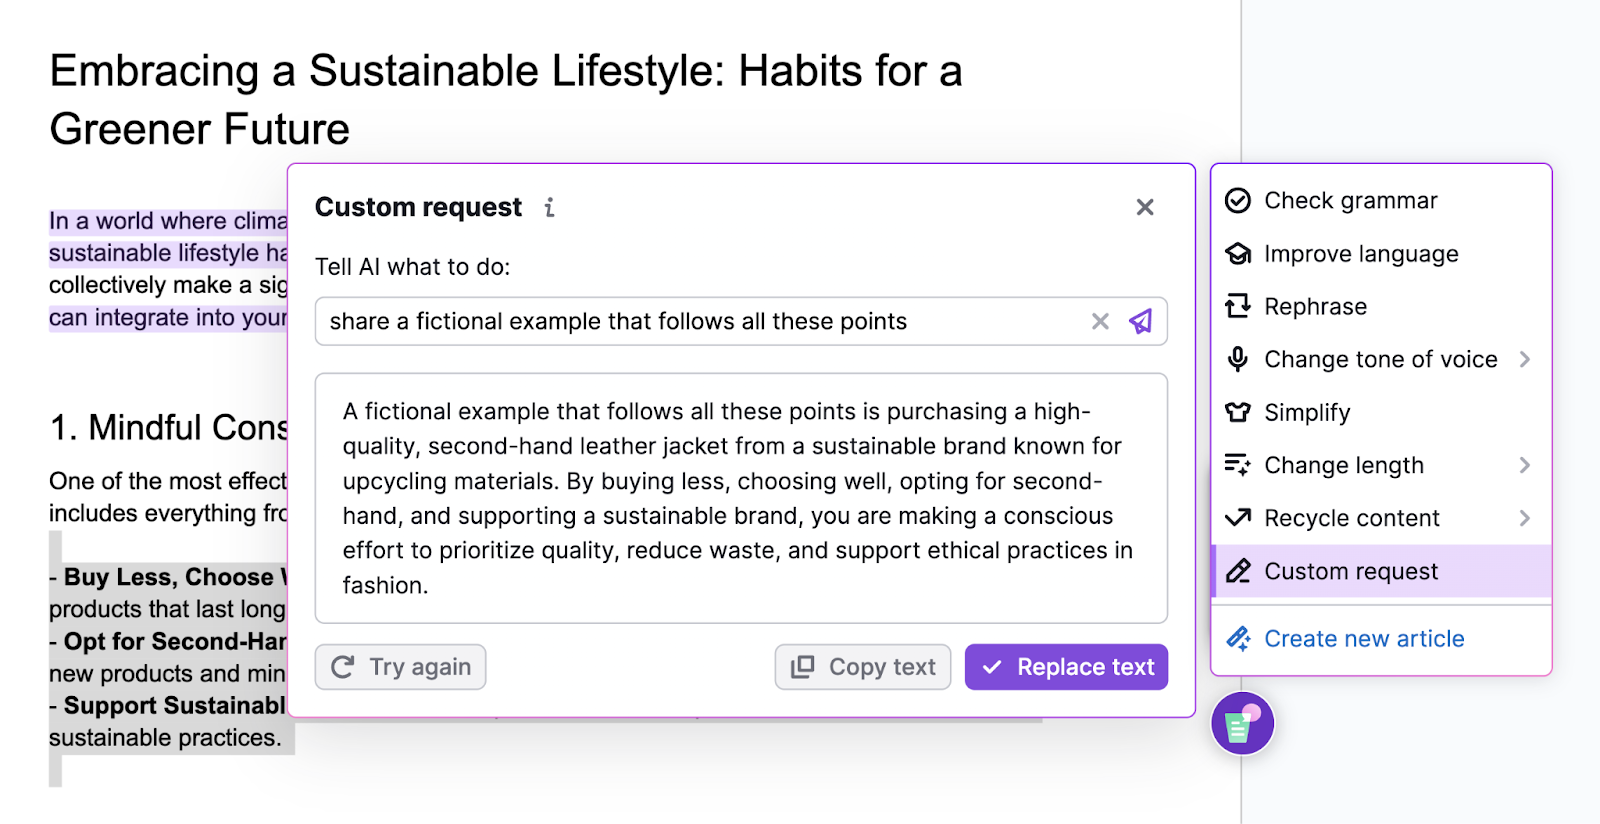Click the checkmark circle icon for Check grammar

tap(1239, 200)
